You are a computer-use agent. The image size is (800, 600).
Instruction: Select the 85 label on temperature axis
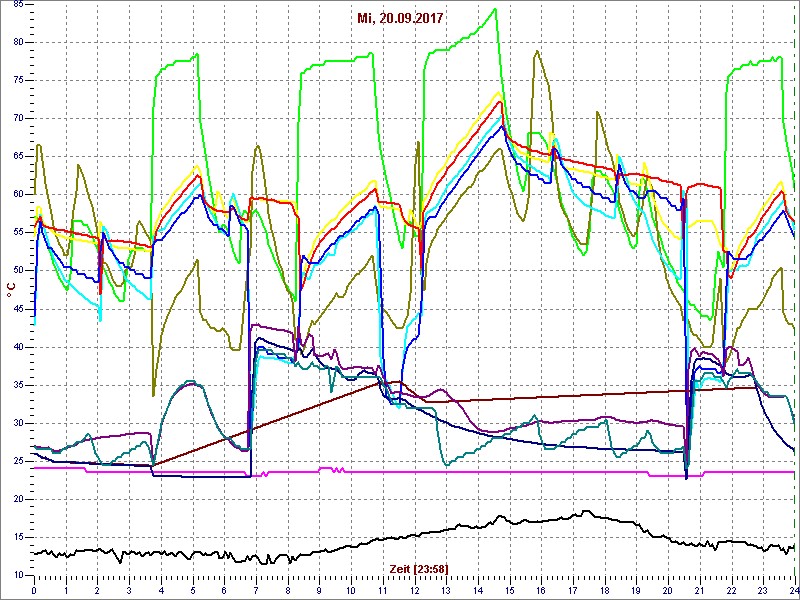(17, 5)
